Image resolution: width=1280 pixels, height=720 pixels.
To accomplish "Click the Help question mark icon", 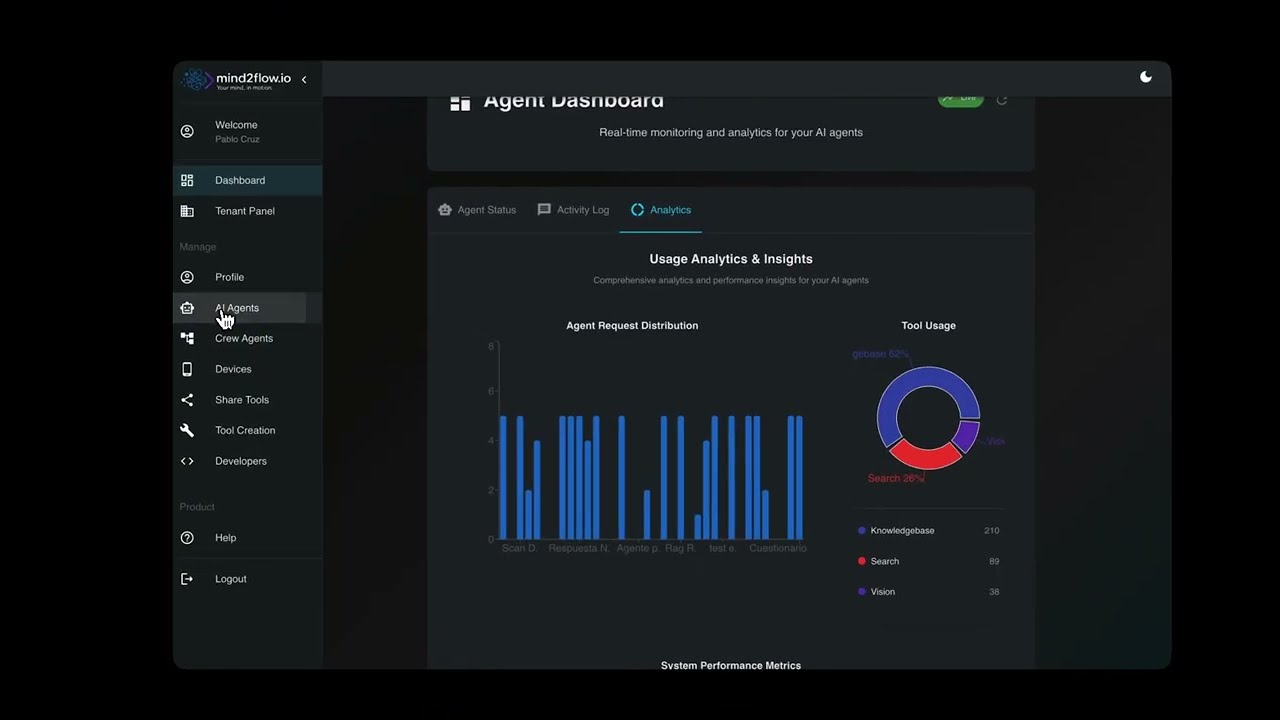I will coord(187,538).
